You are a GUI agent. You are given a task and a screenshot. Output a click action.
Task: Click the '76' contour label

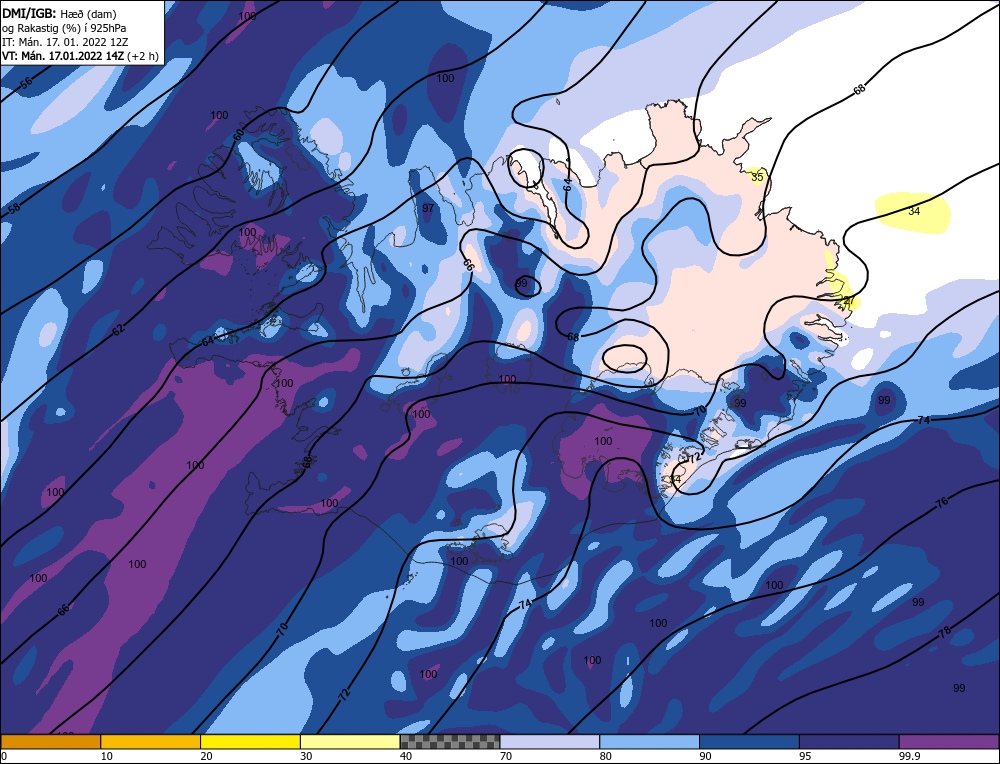click(x=942, y=502)
